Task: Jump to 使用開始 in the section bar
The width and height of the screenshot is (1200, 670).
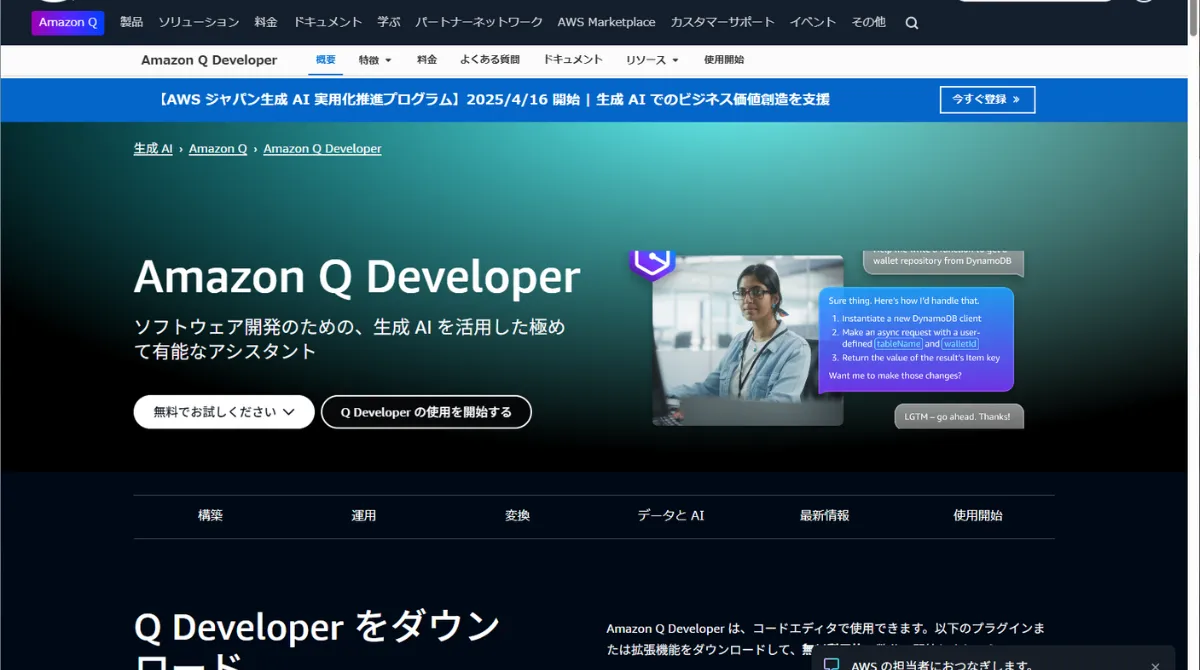Action: tap(978, 516)
